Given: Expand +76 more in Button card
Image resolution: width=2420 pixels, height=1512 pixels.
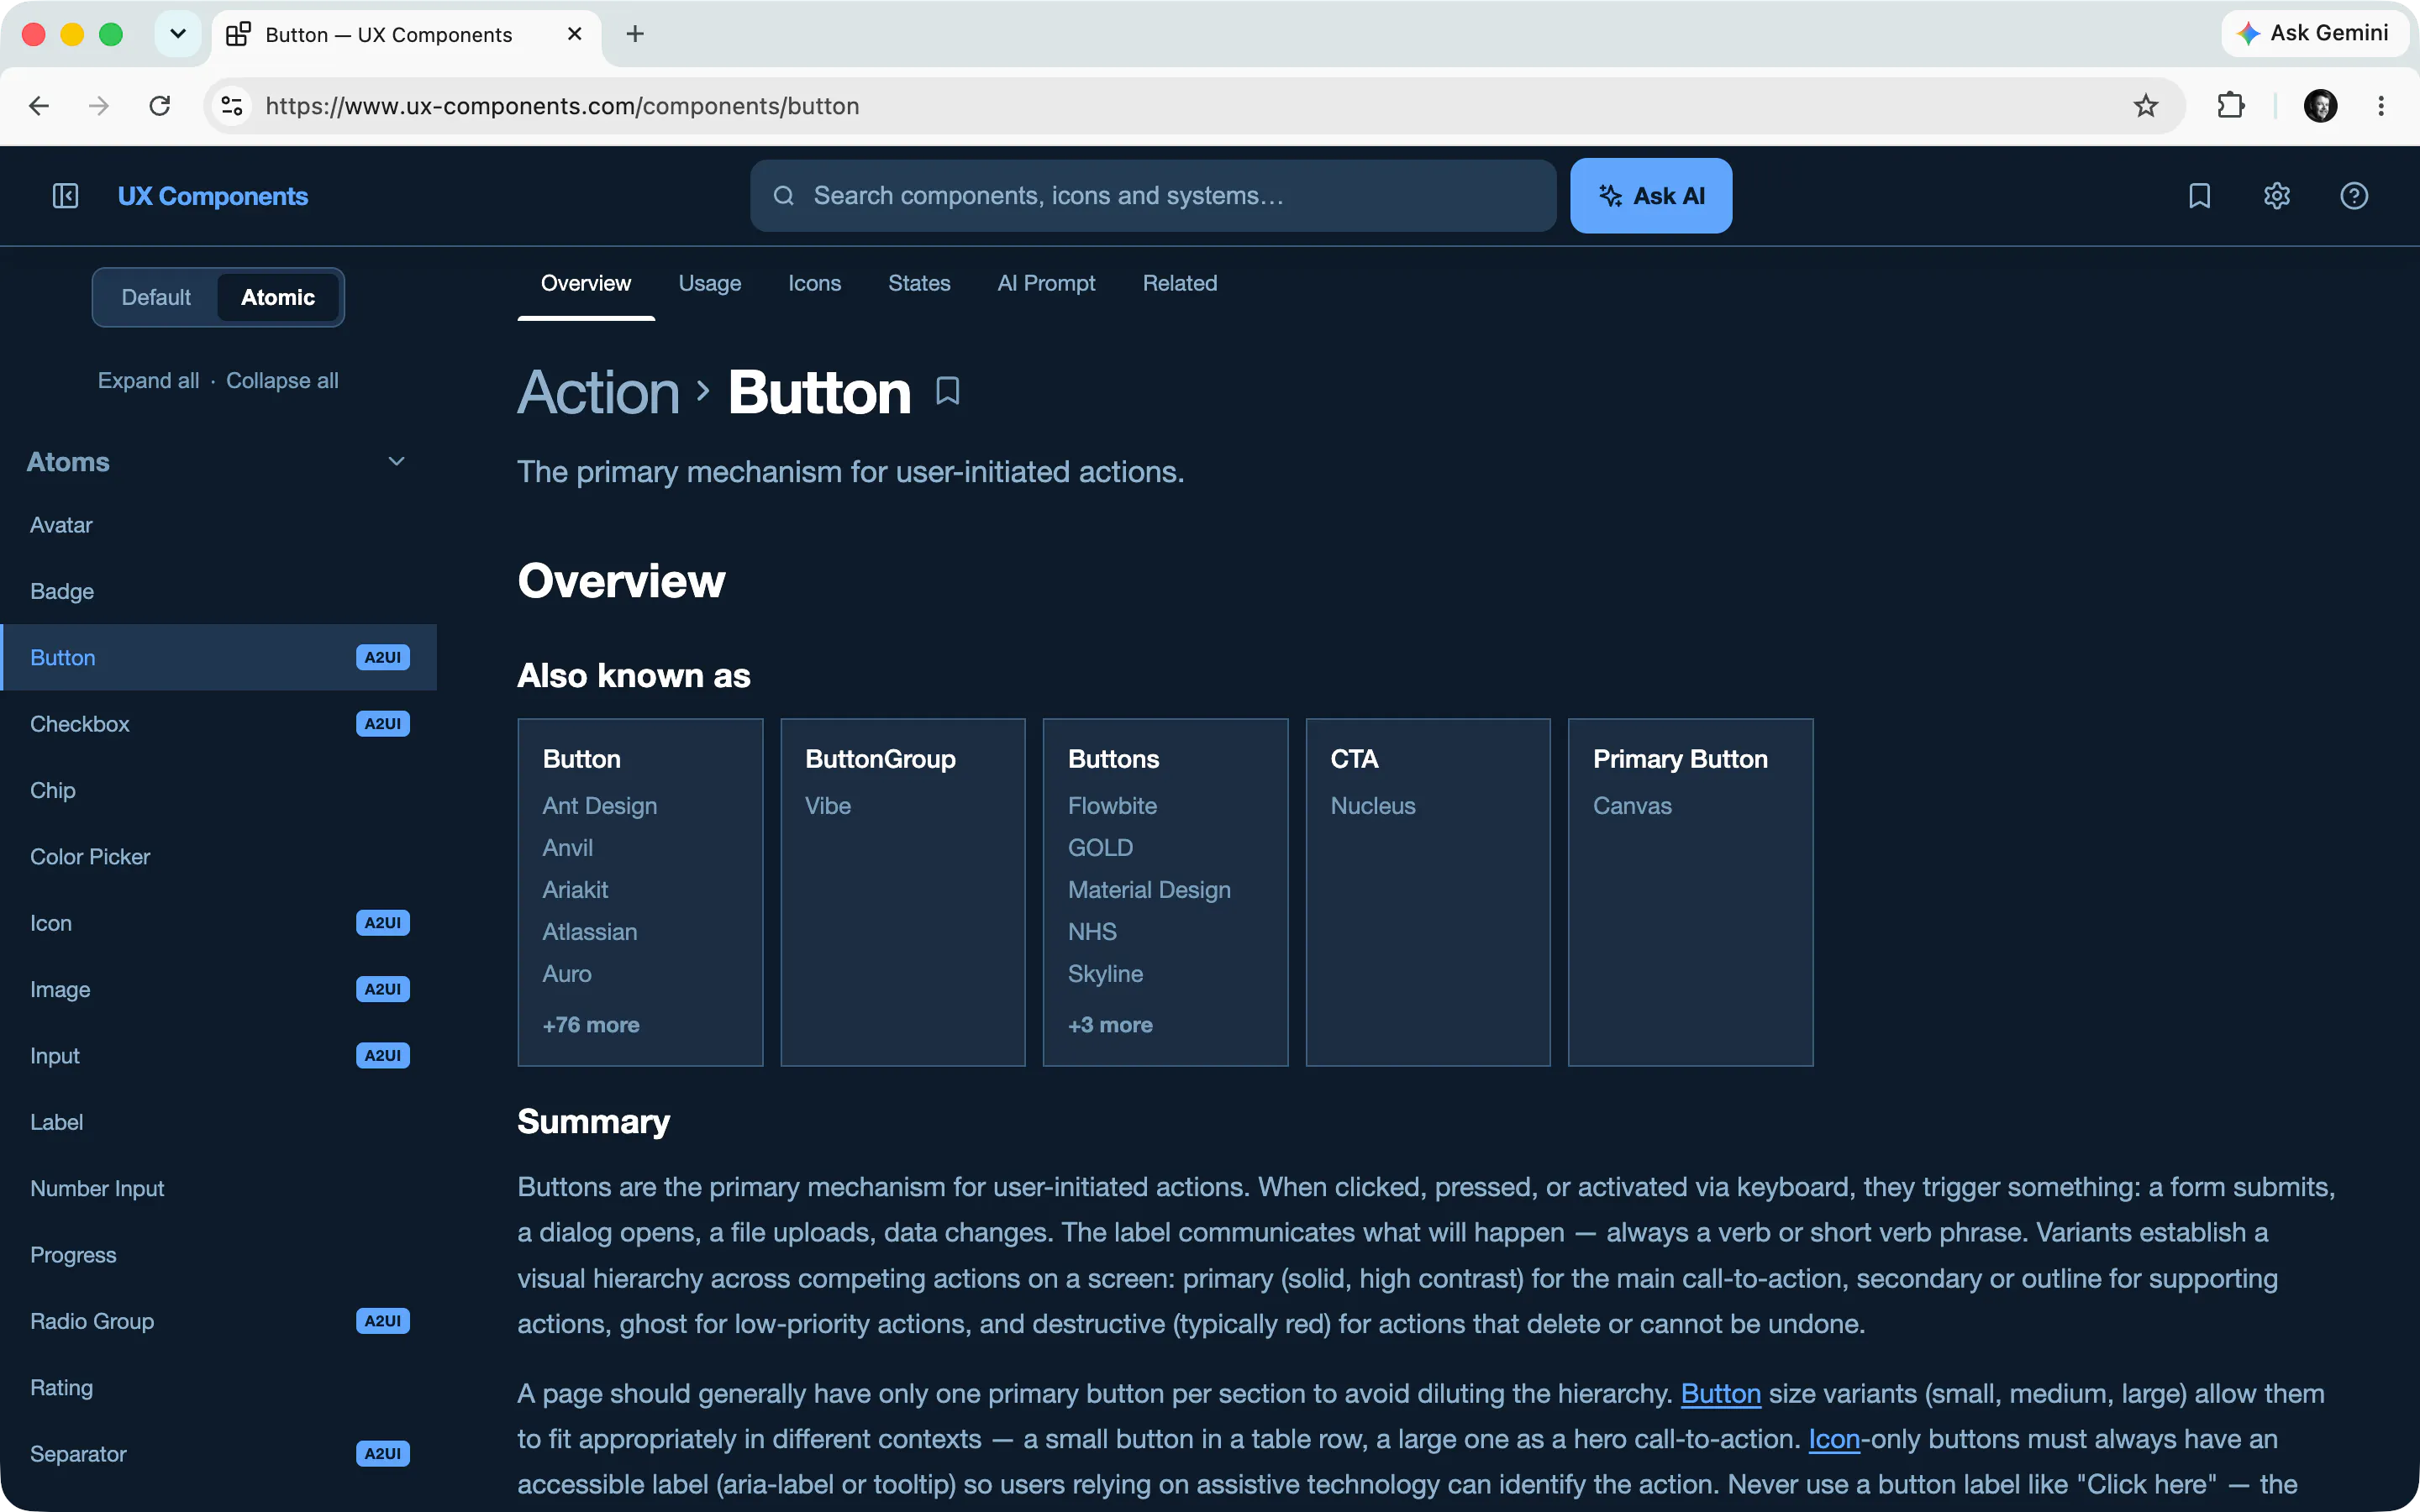Looking at the screenshot, I should pos(591,1025).
